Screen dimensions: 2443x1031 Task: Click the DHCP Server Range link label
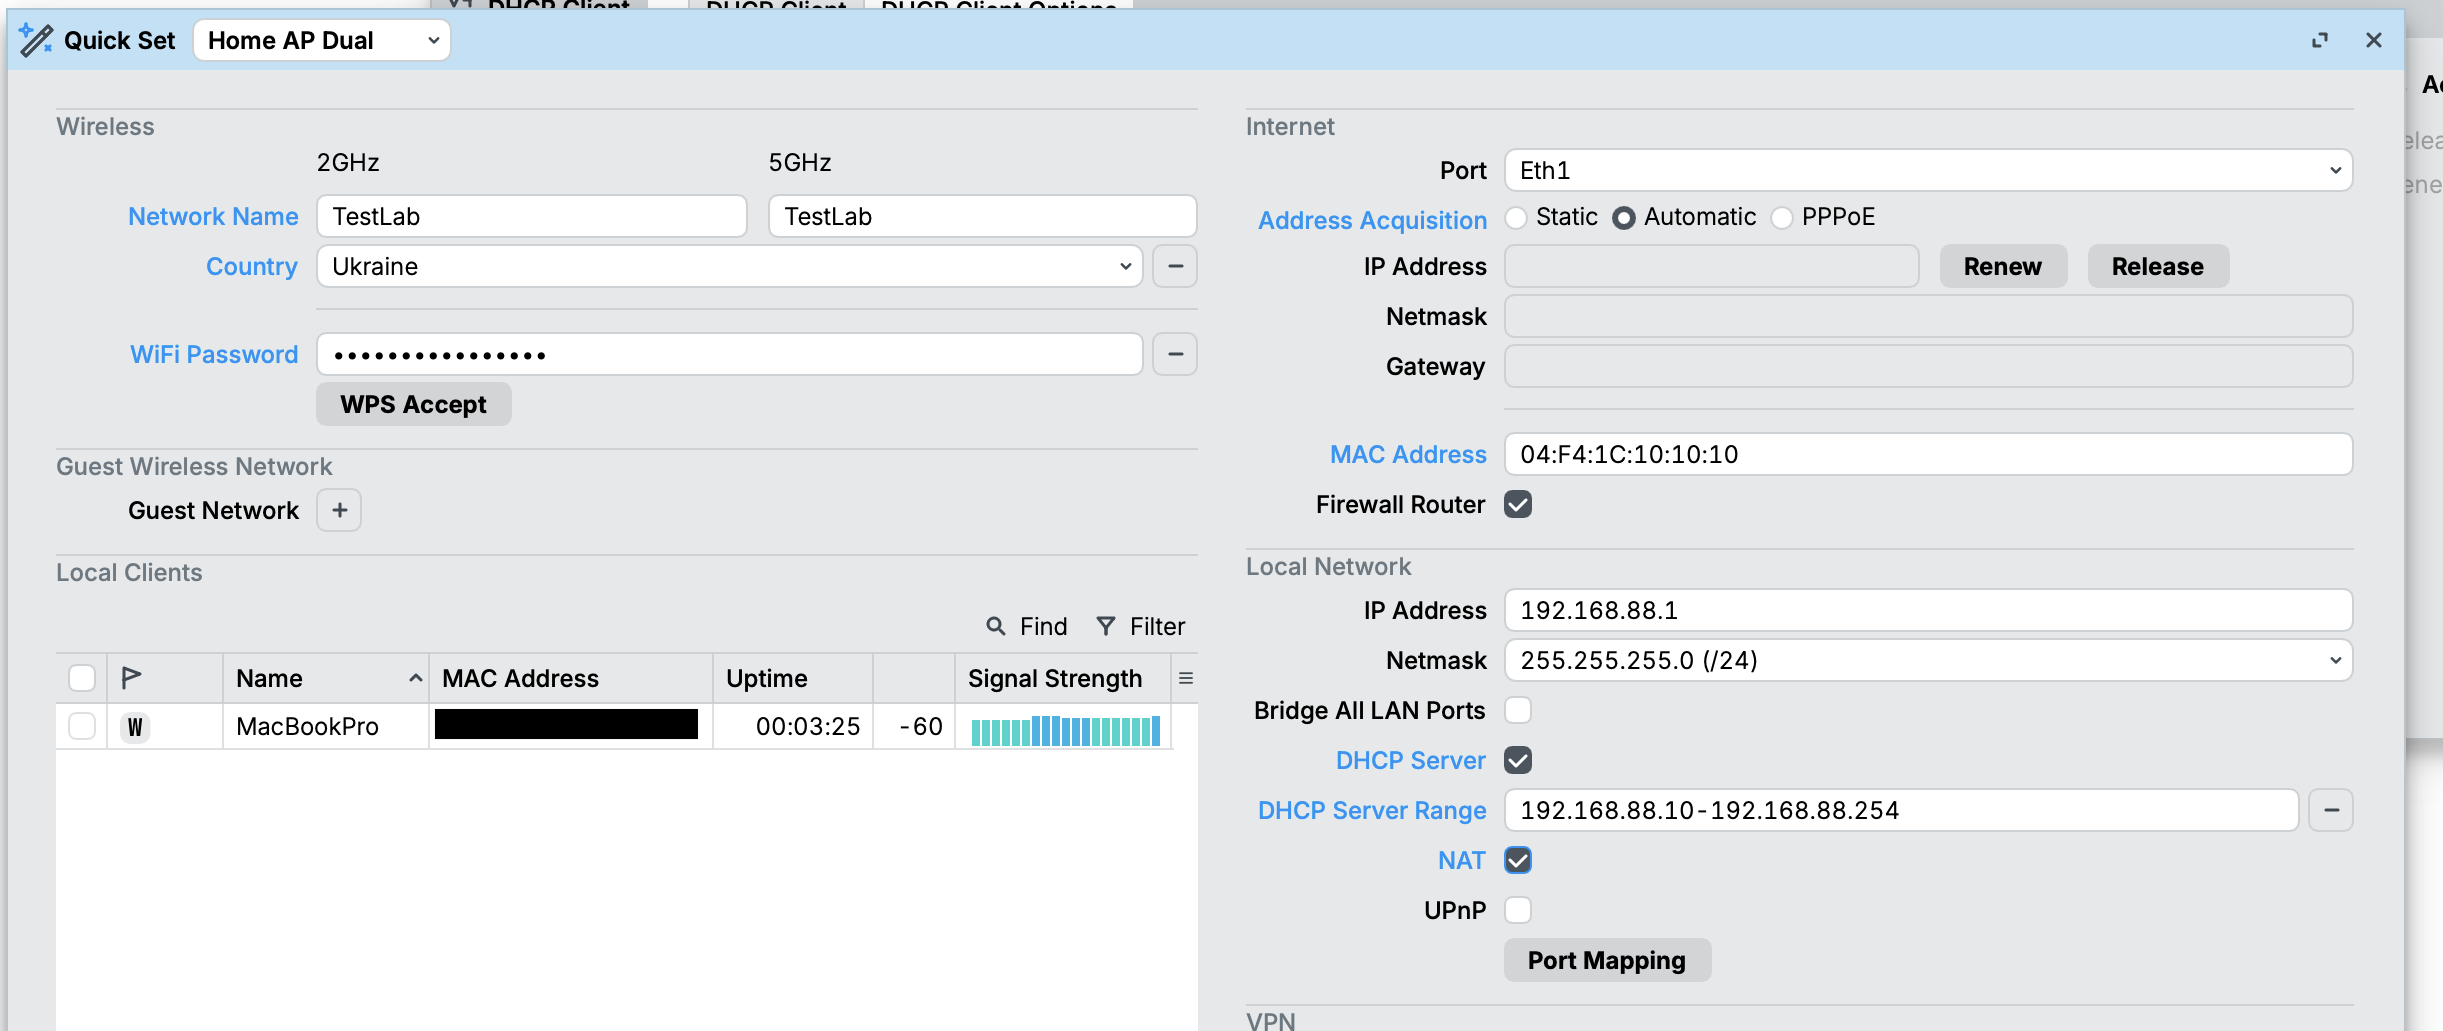pos(1372,810)
